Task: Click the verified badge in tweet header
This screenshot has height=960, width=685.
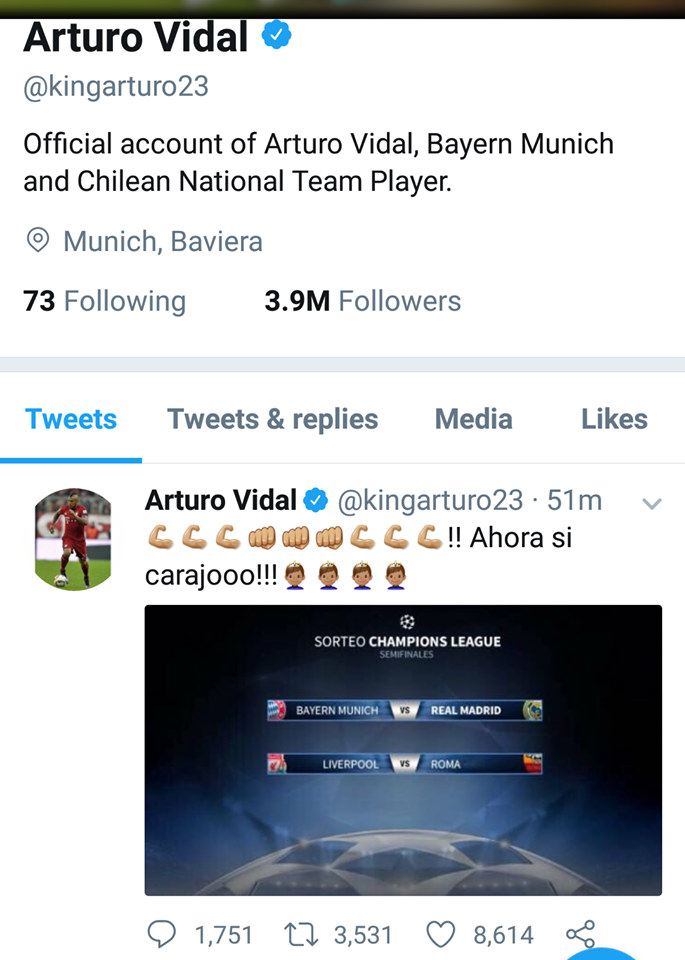Action: (316, 500)
